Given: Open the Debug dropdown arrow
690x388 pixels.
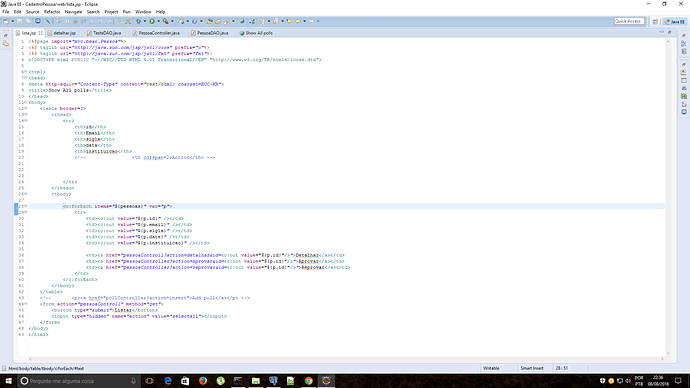Looking at the screenshot, I should pos(145,21).
